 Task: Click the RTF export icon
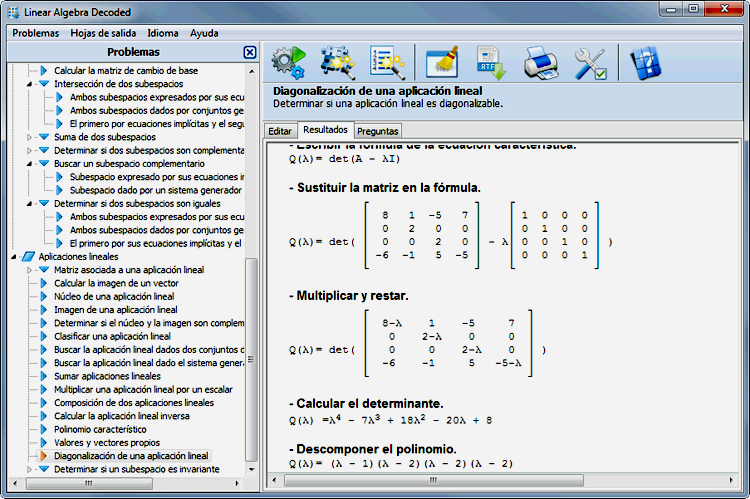pyautogui.click(x=491, y=62)
